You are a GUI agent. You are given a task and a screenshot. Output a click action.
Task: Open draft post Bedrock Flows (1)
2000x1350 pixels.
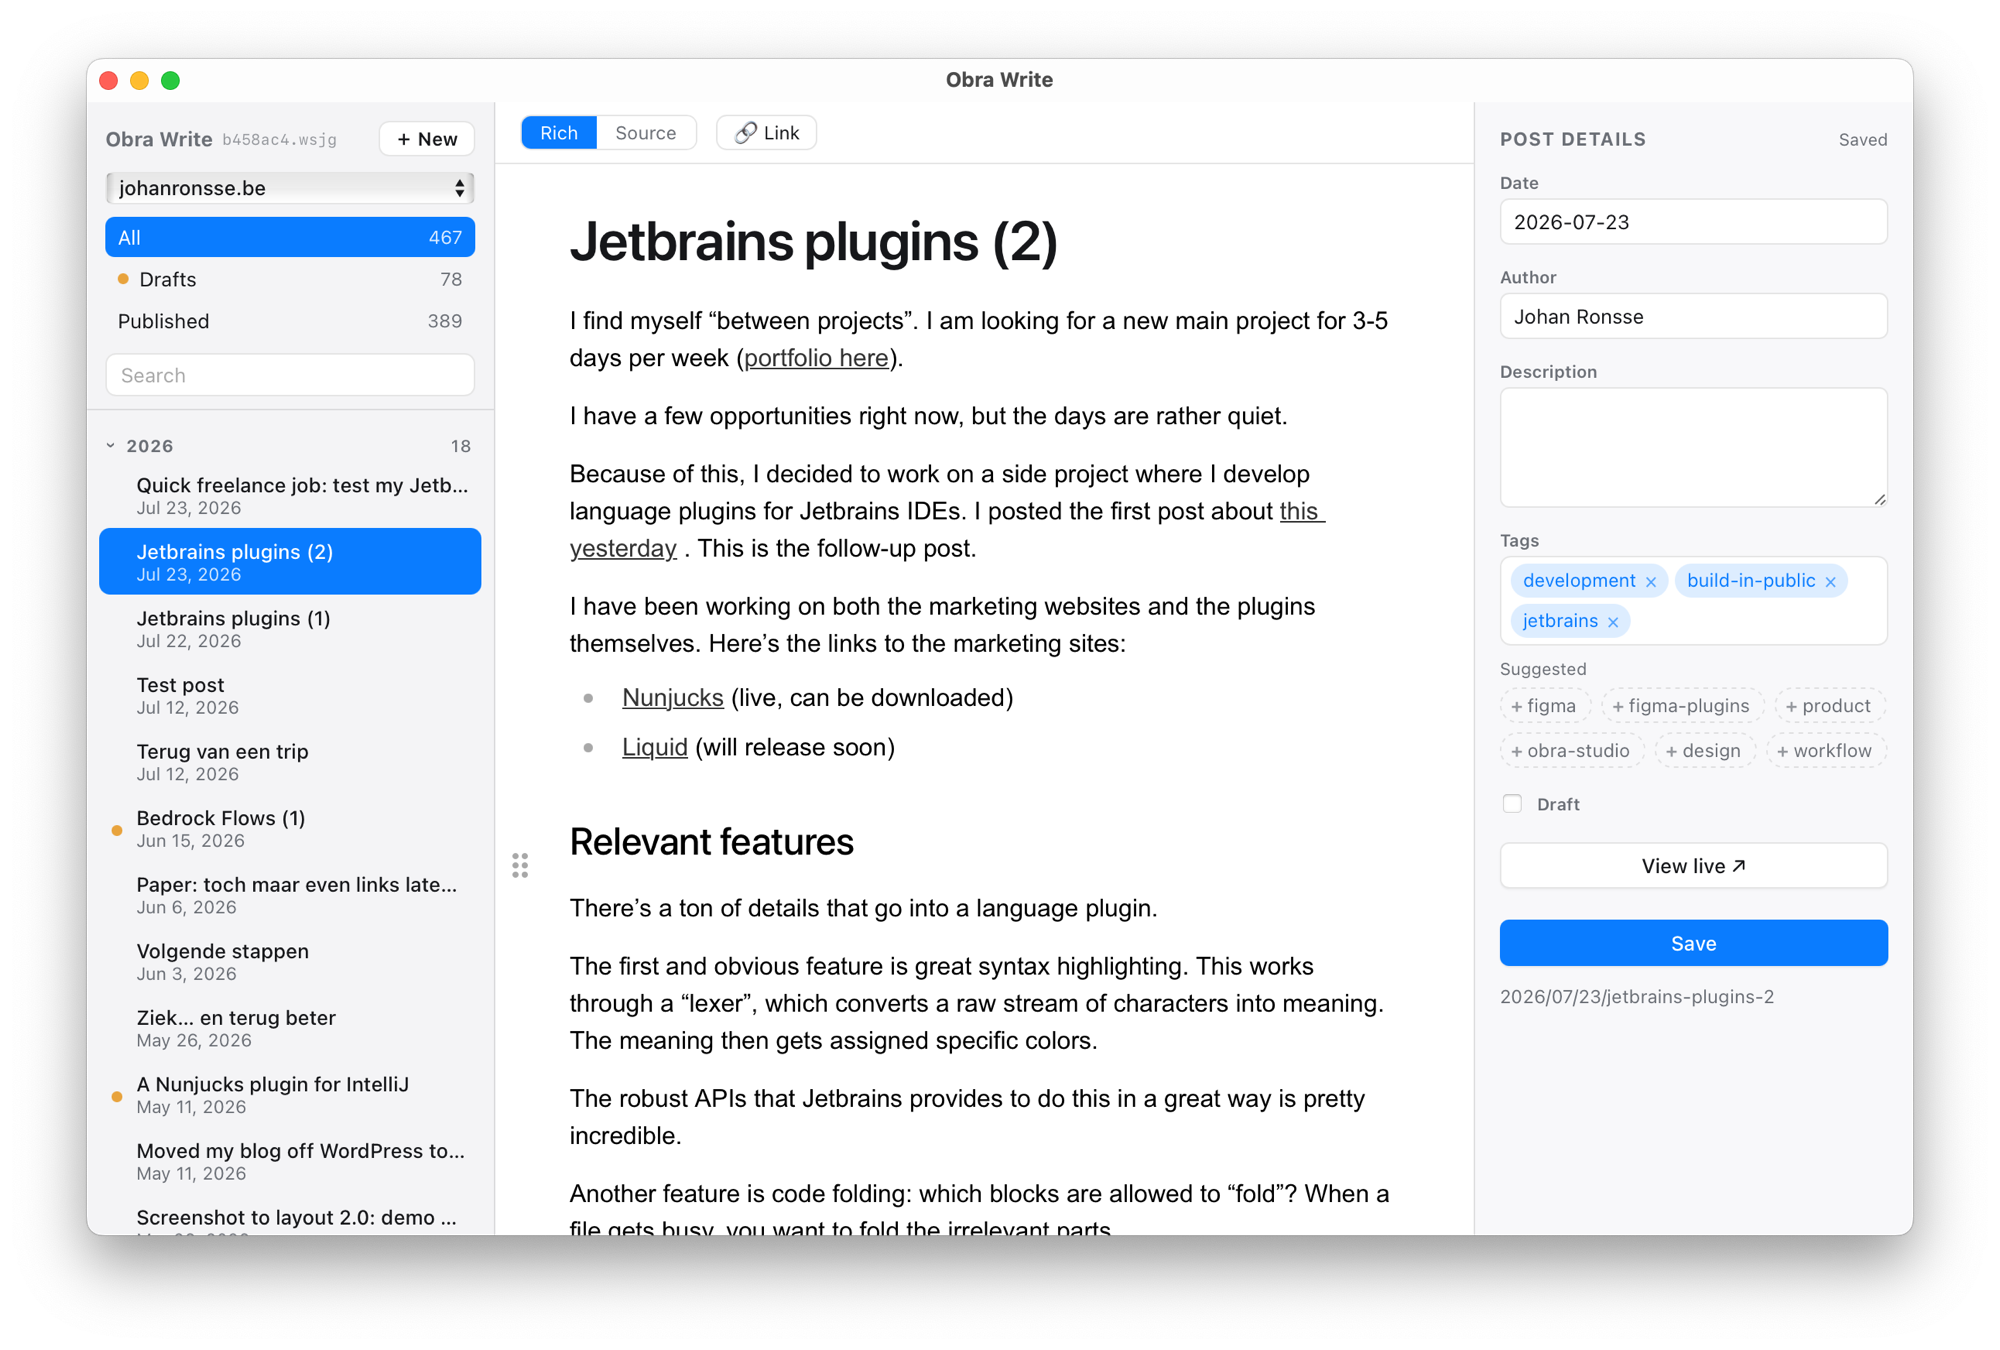click(290, 828)
